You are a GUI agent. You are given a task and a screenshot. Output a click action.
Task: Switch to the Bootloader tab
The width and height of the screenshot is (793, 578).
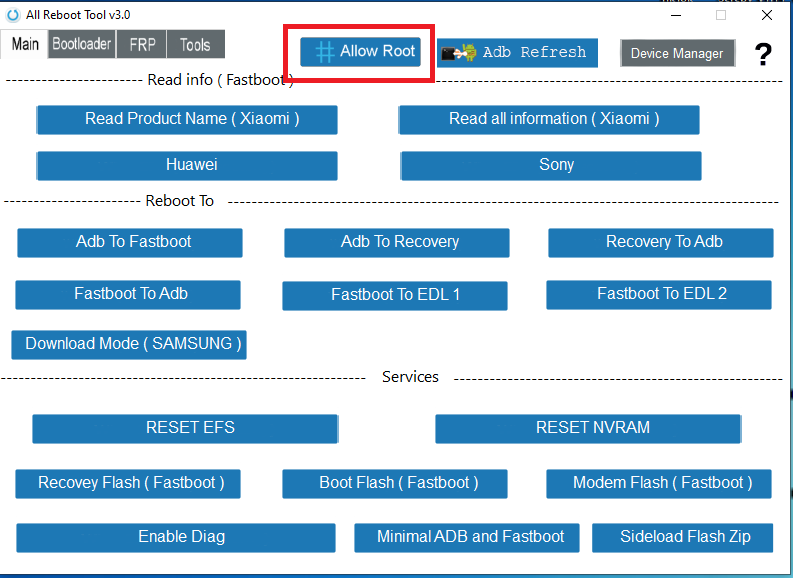pyautogui.click(x=82, y=44)
